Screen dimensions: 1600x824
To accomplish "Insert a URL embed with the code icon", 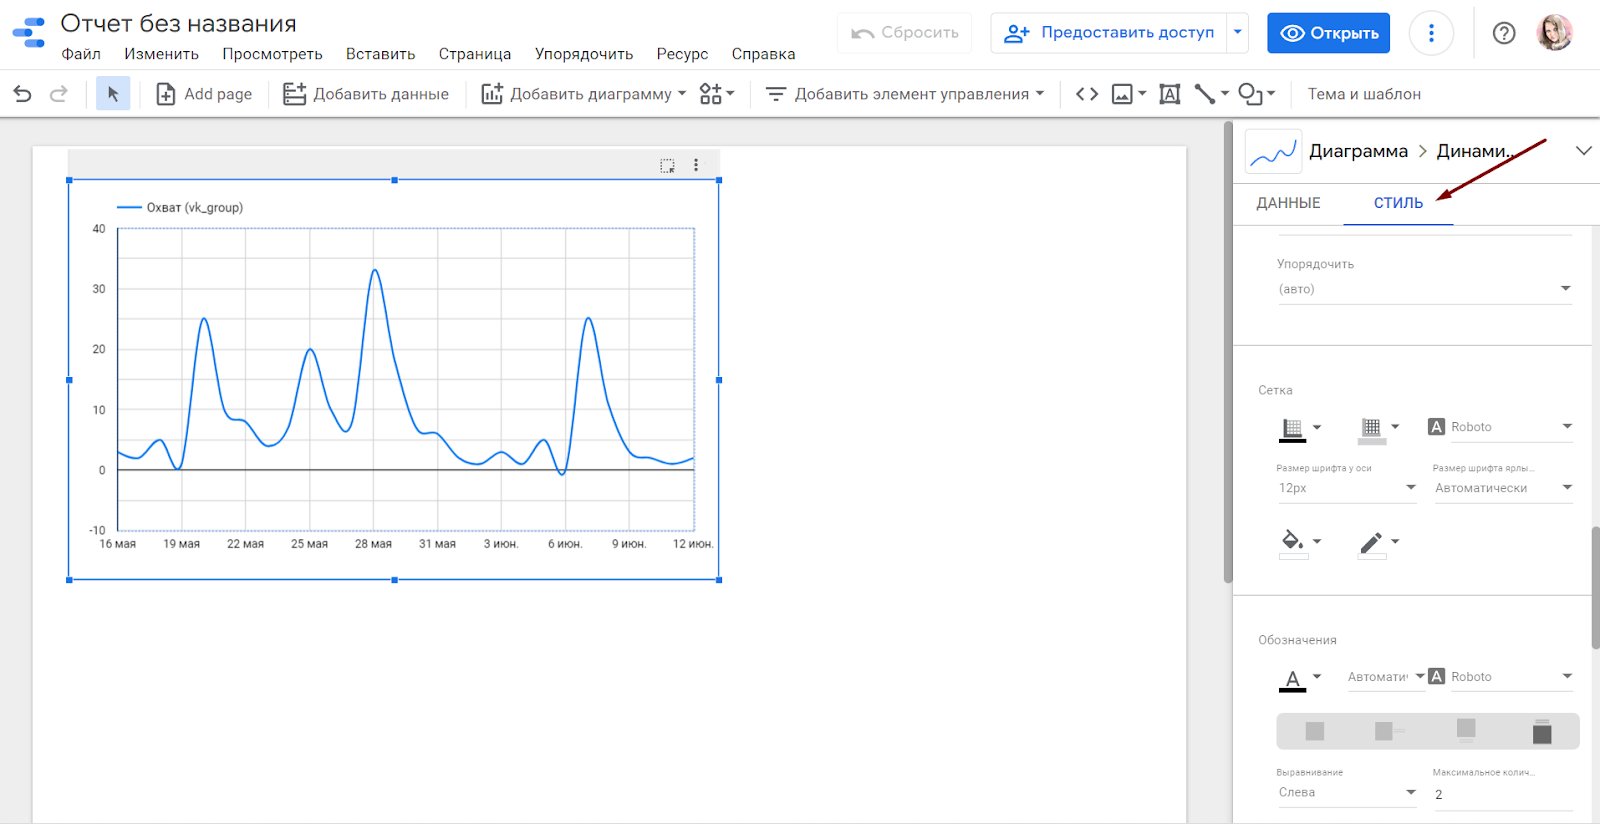I will (1087, 94).
